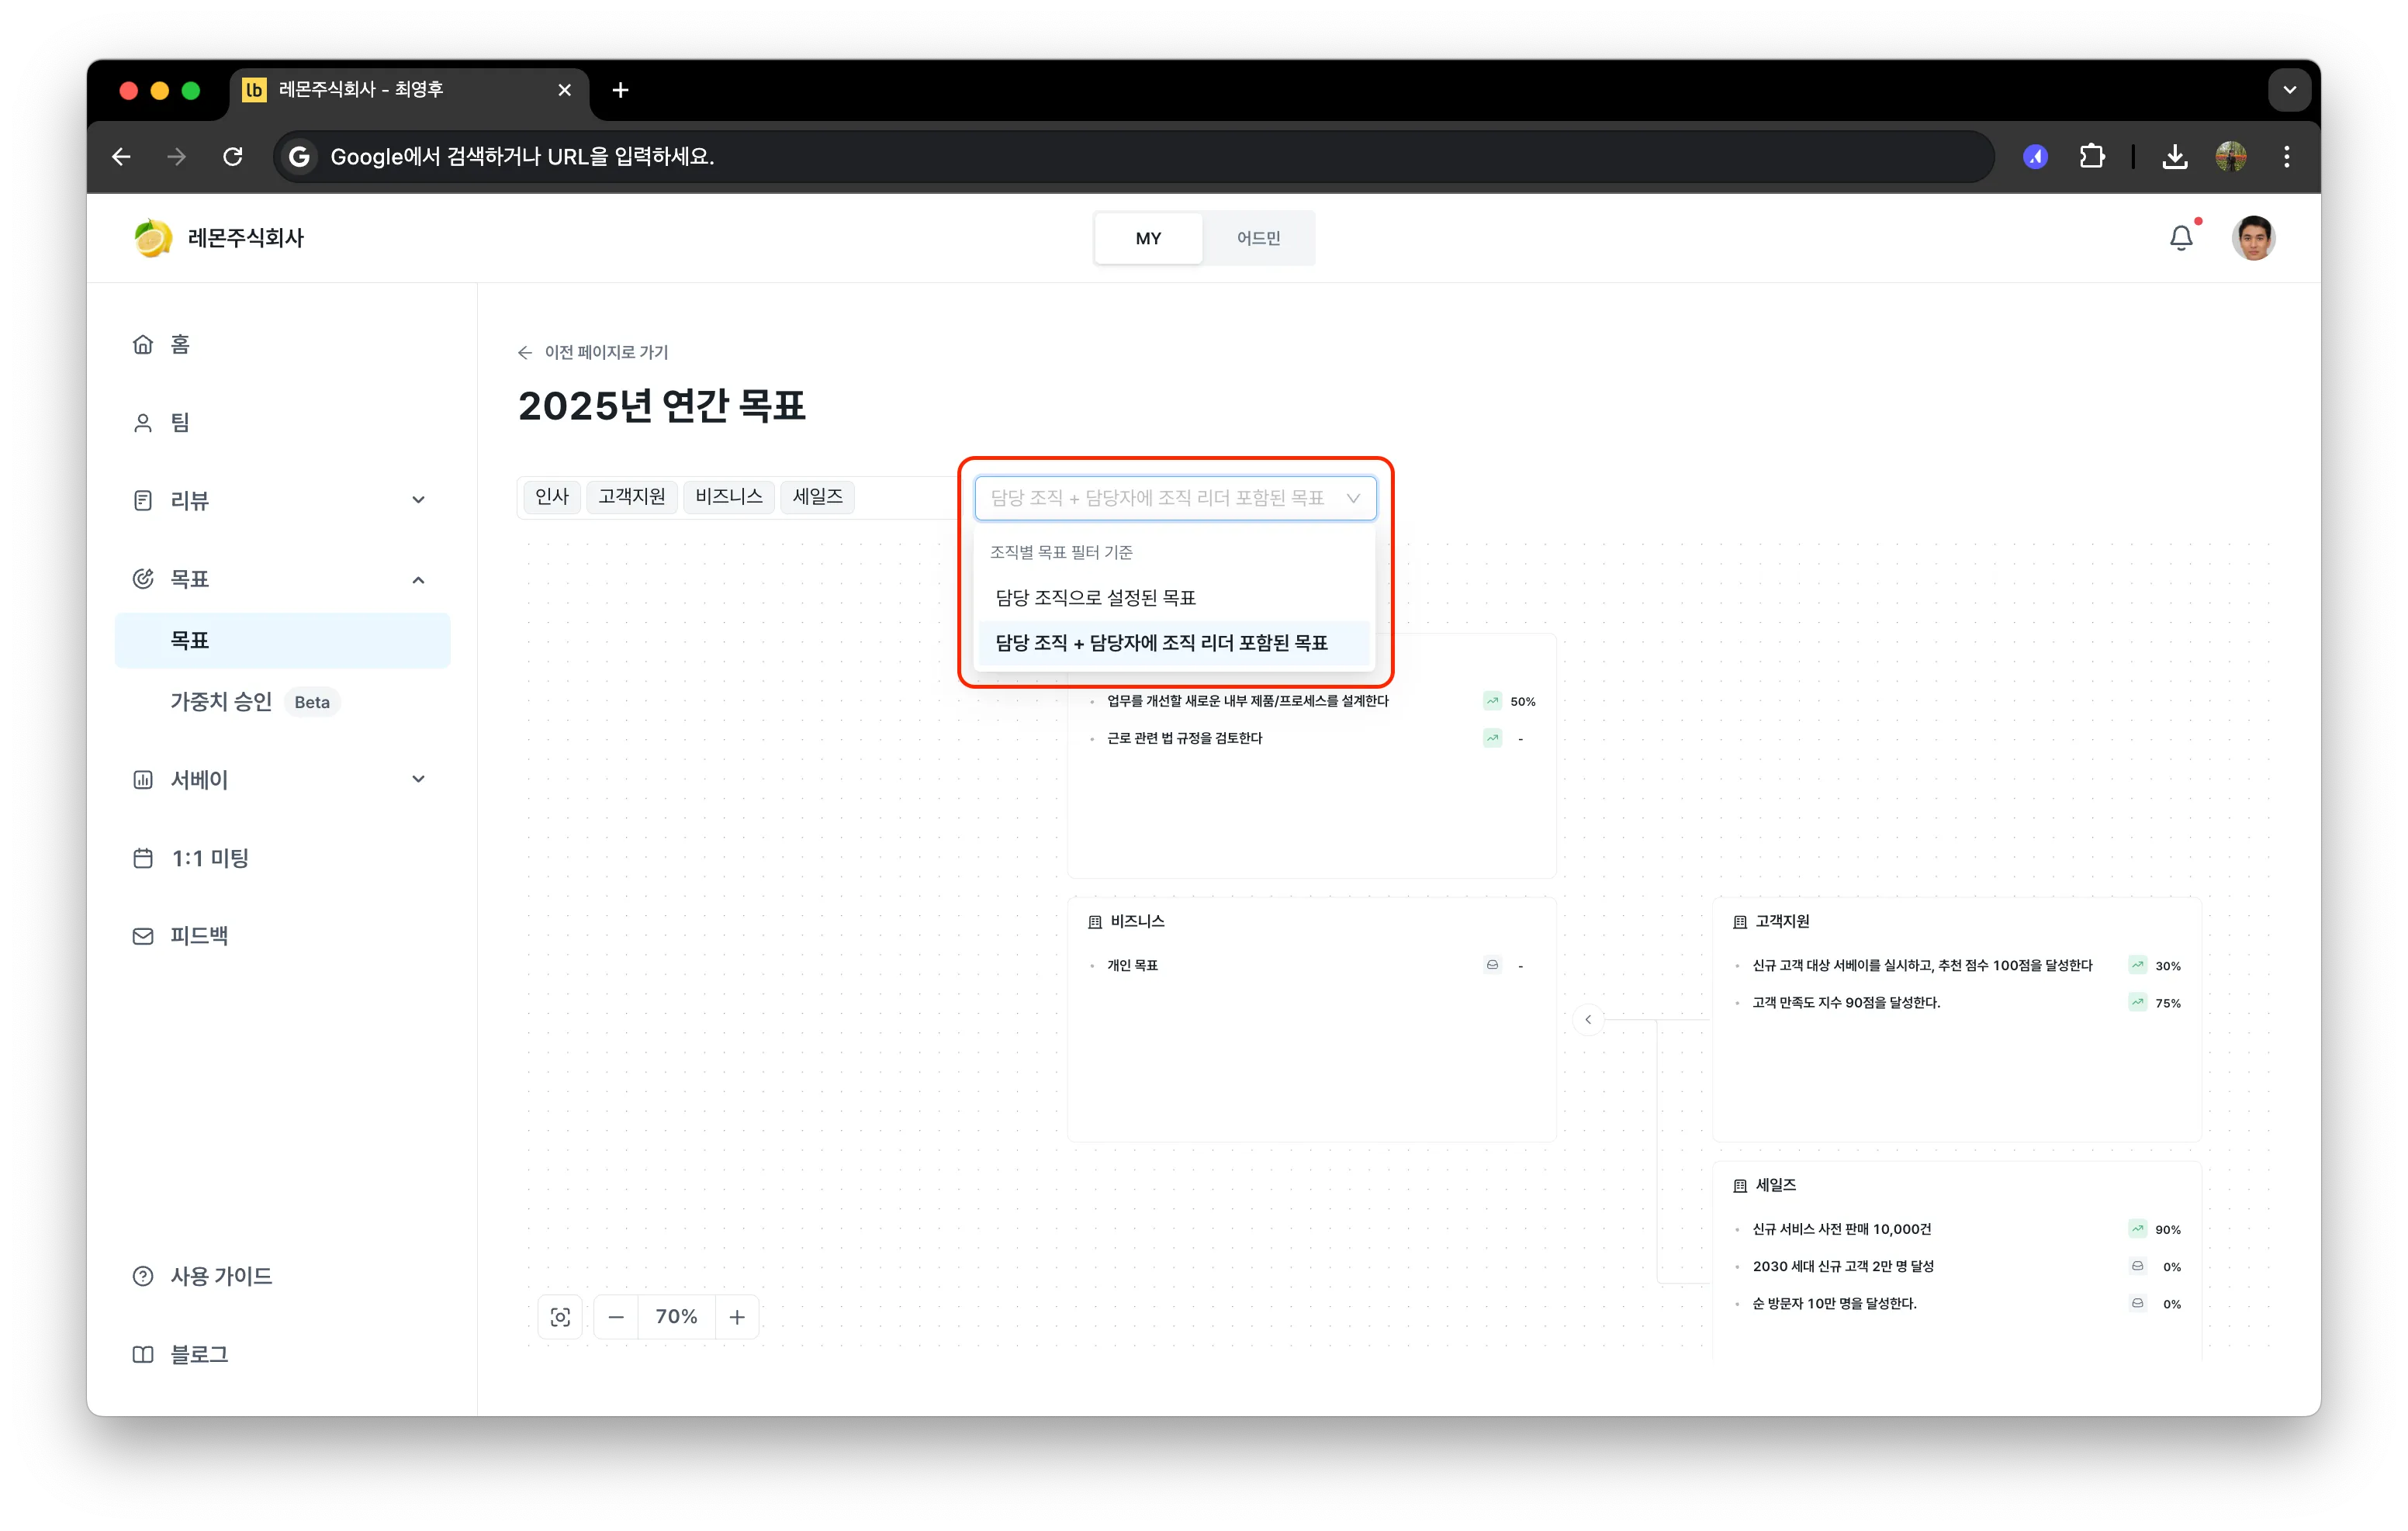
Task: Click the 90% progress trend icon
Action: (x=2137, y=1229)
